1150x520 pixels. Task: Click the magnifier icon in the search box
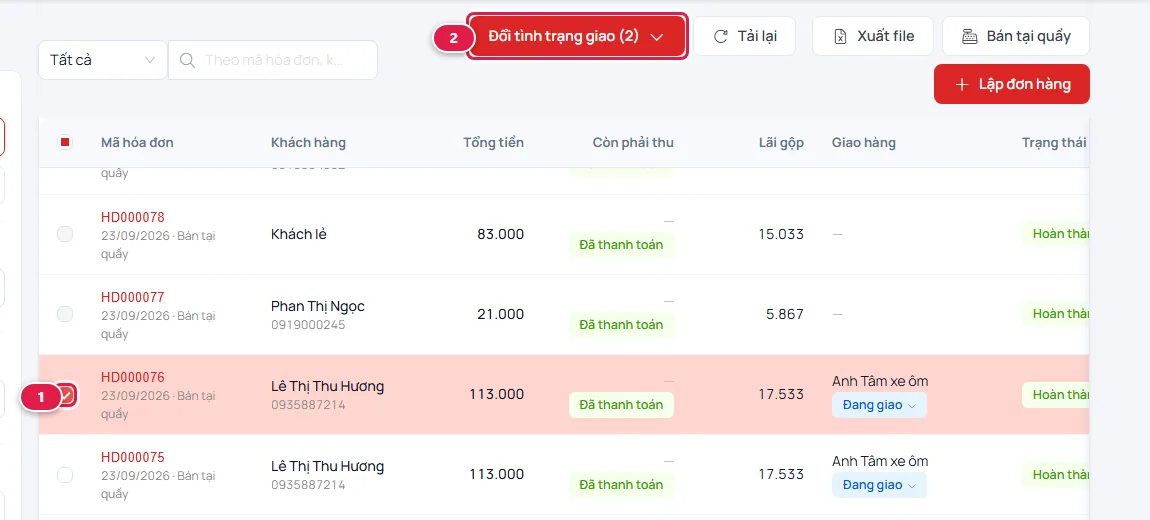point(188,60)
